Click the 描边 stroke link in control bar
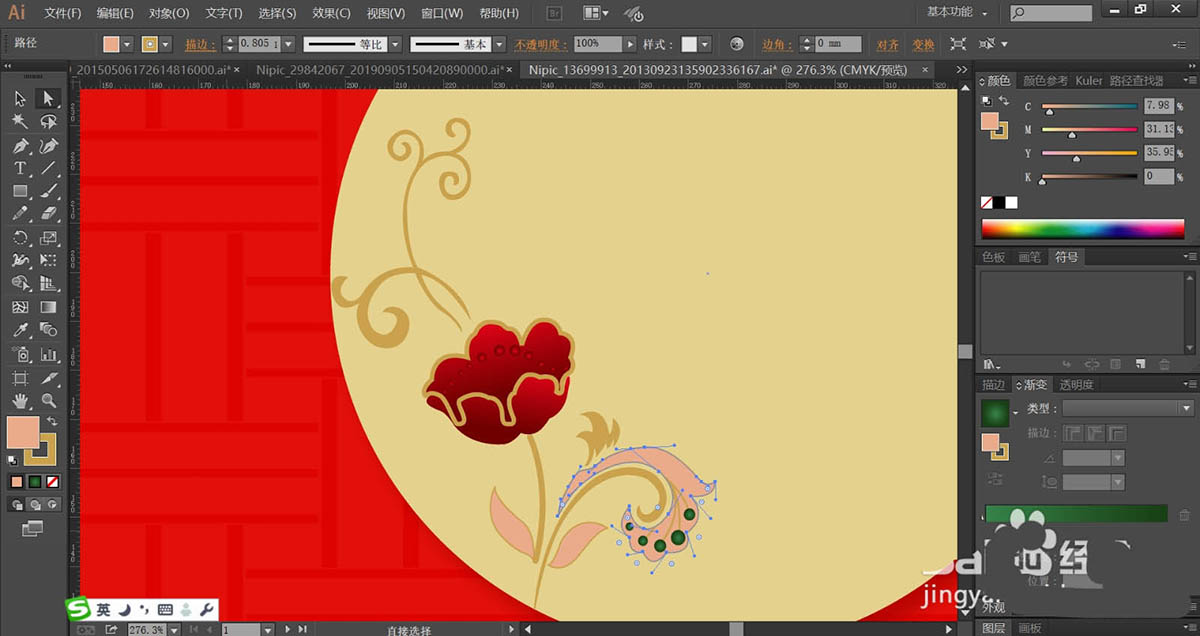The width and height of the screenshot is (1200, 636). 200,45
